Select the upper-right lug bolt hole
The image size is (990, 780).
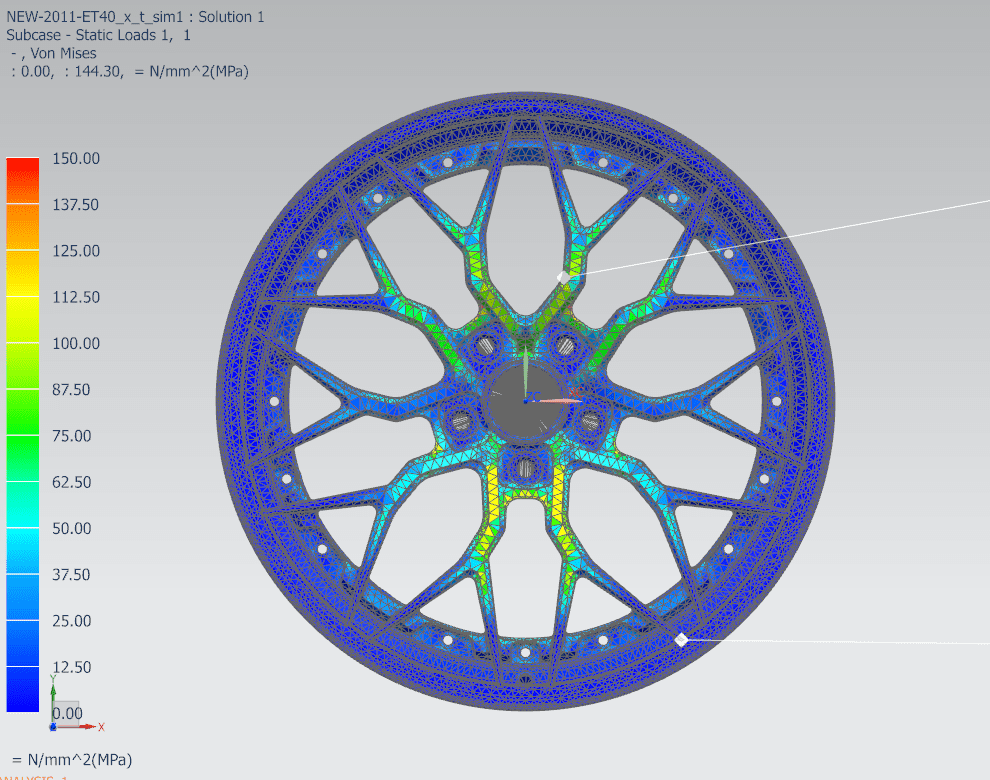(565, 346)
